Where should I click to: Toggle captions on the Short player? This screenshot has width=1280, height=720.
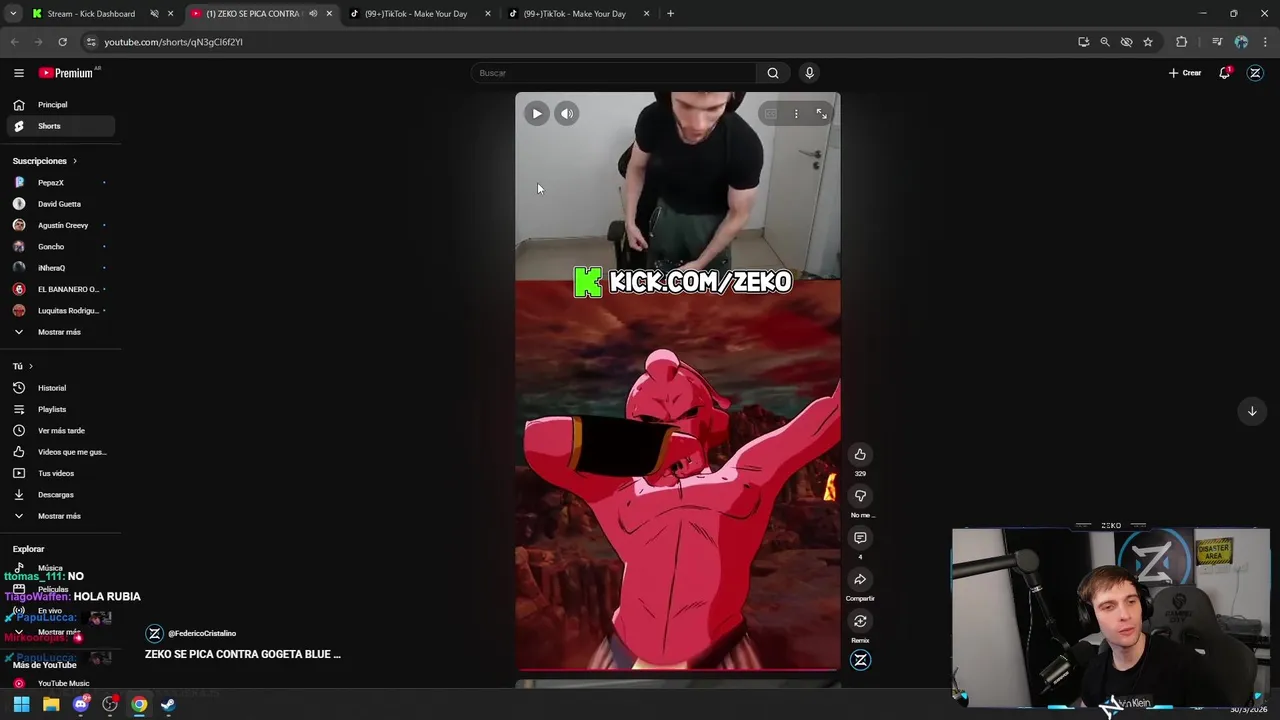click(x=770, y=114)
